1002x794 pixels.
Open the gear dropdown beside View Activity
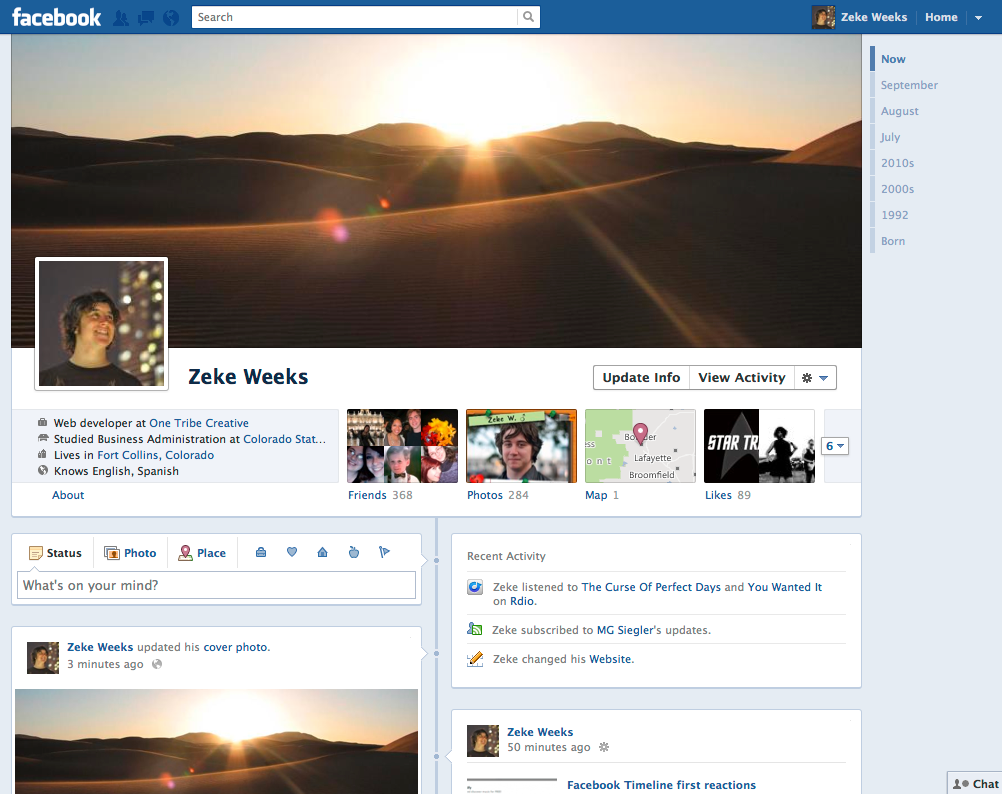[x=815, y=378]
